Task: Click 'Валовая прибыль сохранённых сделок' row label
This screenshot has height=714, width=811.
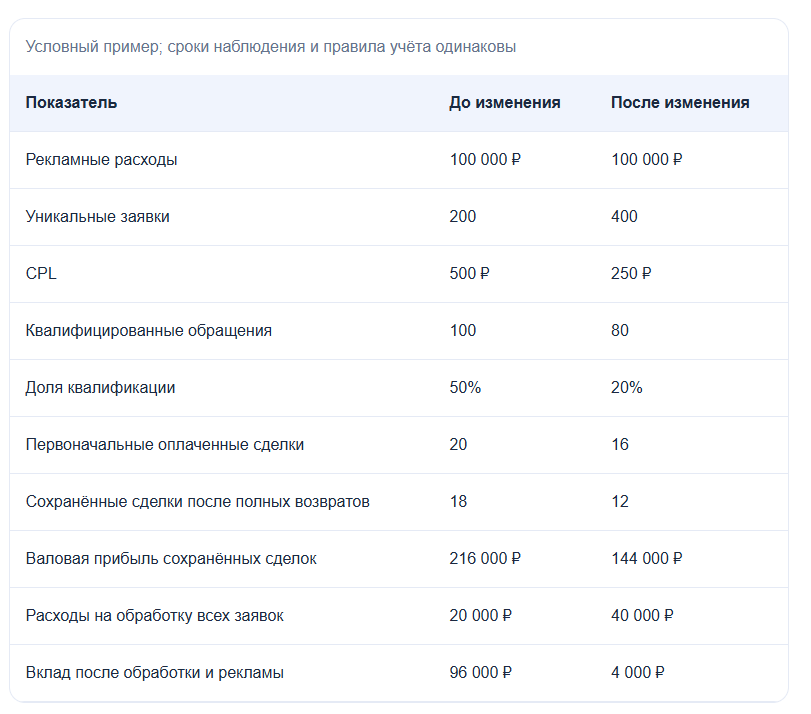Action: (171, 558)
